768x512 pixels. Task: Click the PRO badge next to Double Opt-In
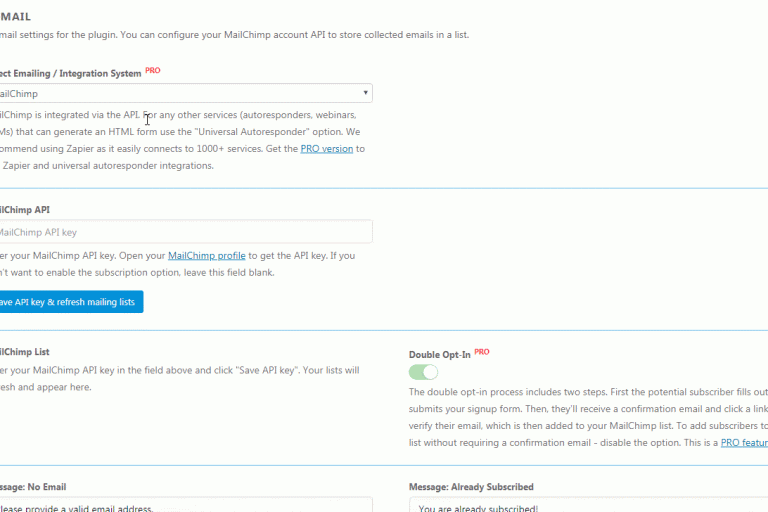(x=482, y=352)
